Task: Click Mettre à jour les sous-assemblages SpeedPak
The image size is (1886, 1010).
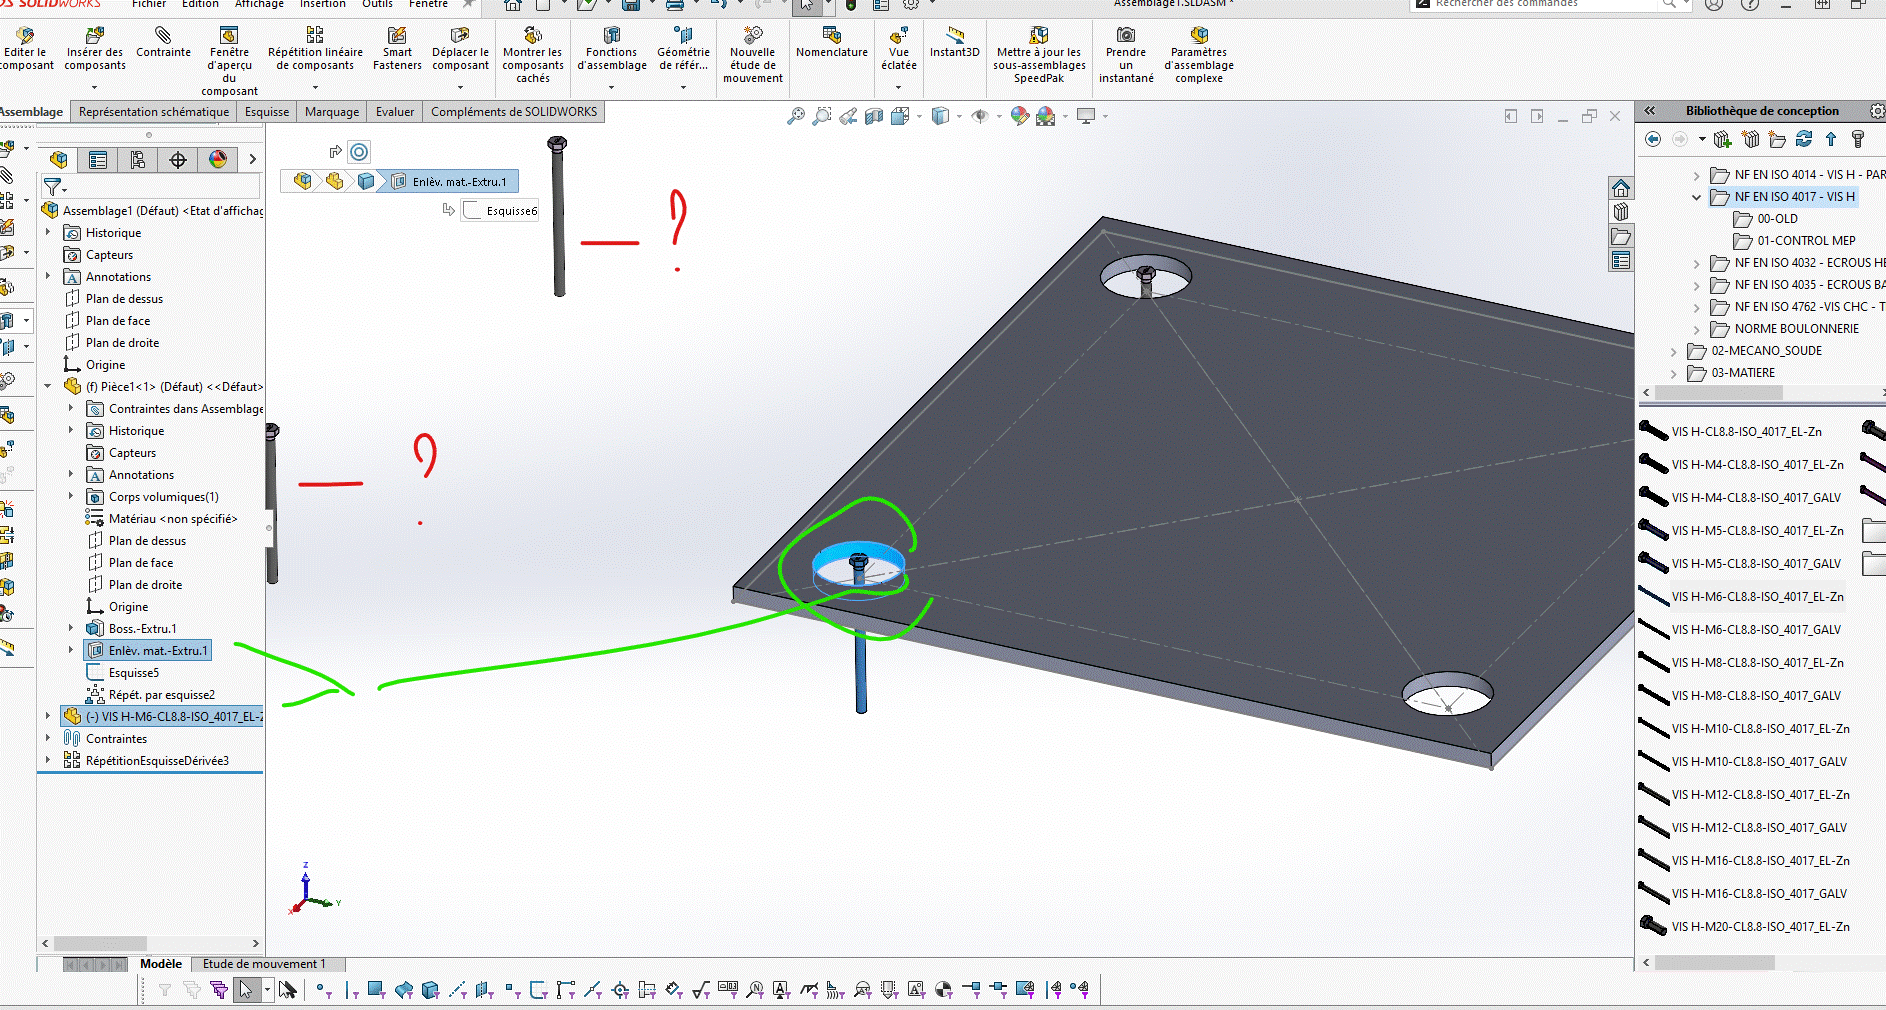Action: (1039, 56)
